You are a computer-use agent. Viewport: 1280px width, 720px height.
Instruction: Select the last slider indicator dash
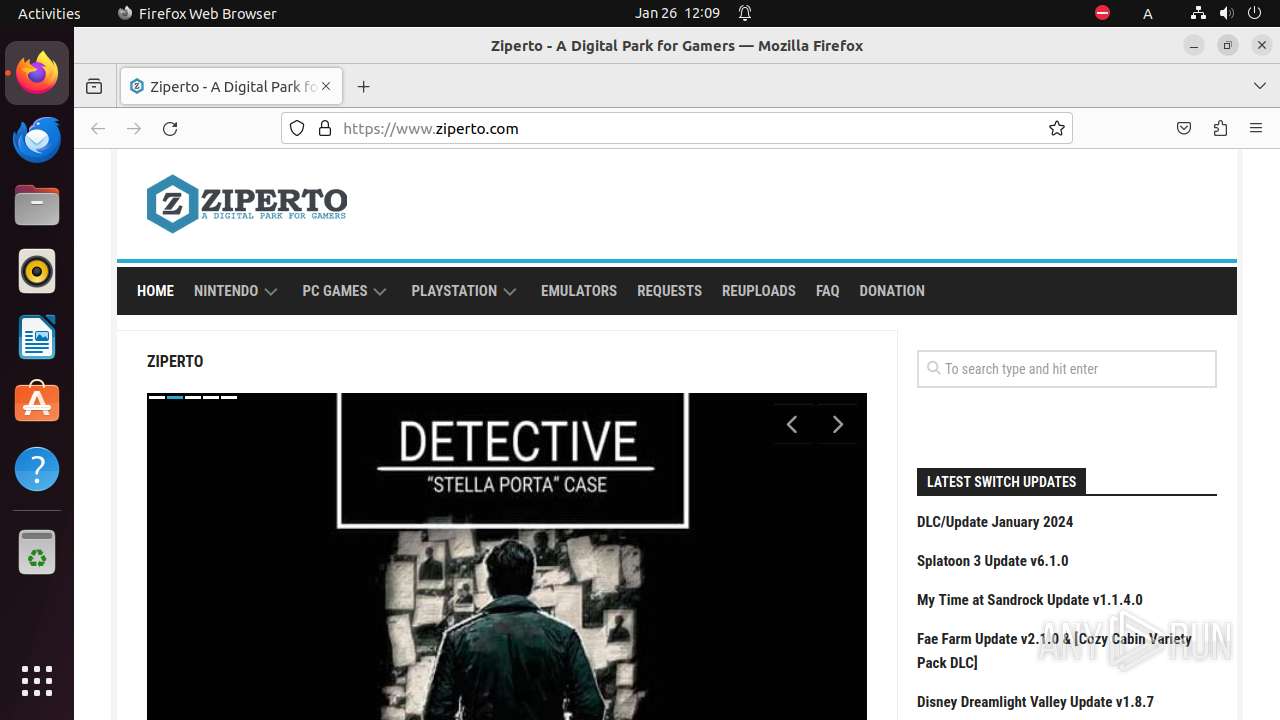point(229,397)
